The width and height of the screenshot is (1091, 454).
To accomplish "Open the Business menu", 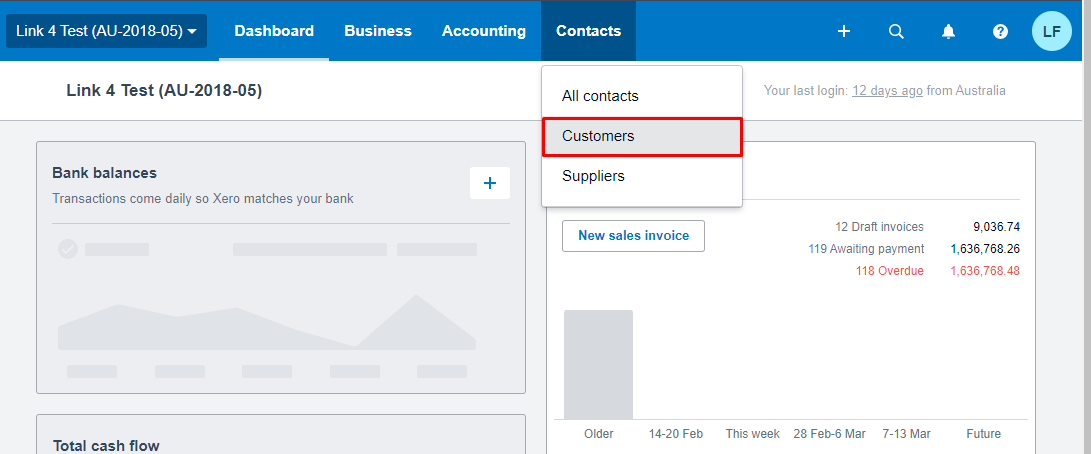I will [x=378, y=31].
